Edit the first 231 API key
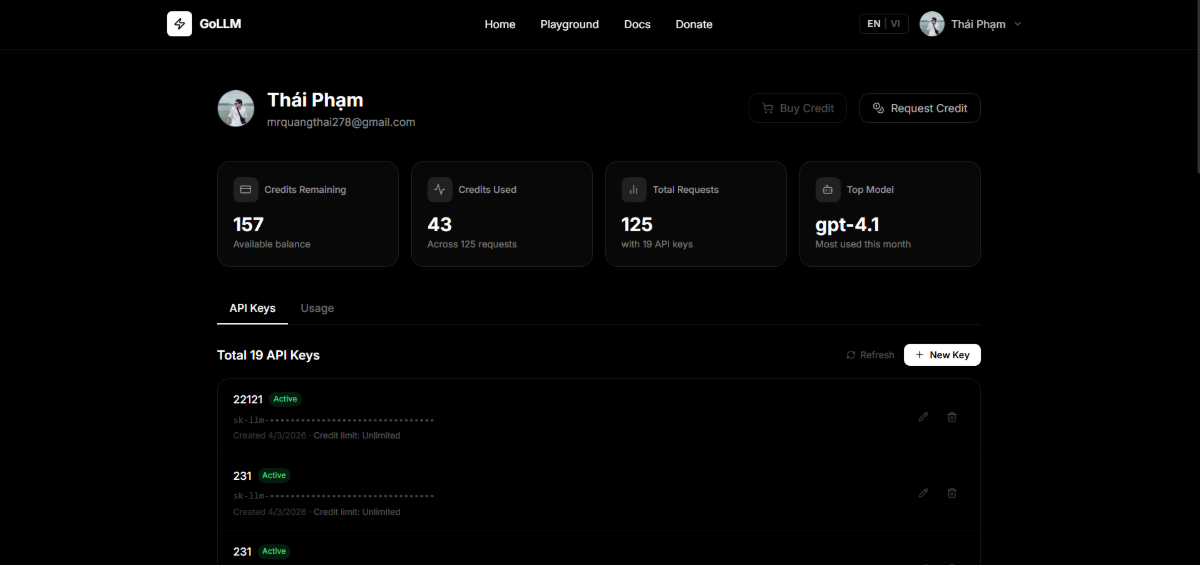The width and height of the screenshot is (1200, 565). 923,493
